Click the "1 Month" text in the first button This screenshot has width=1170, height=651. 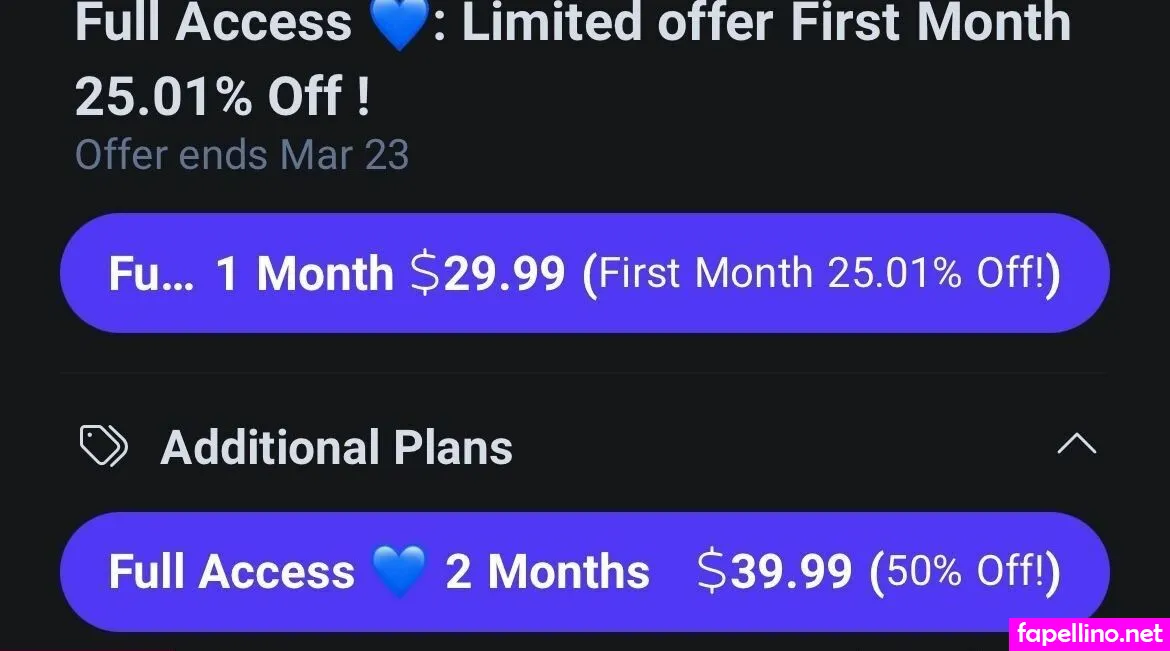point(305,274)
